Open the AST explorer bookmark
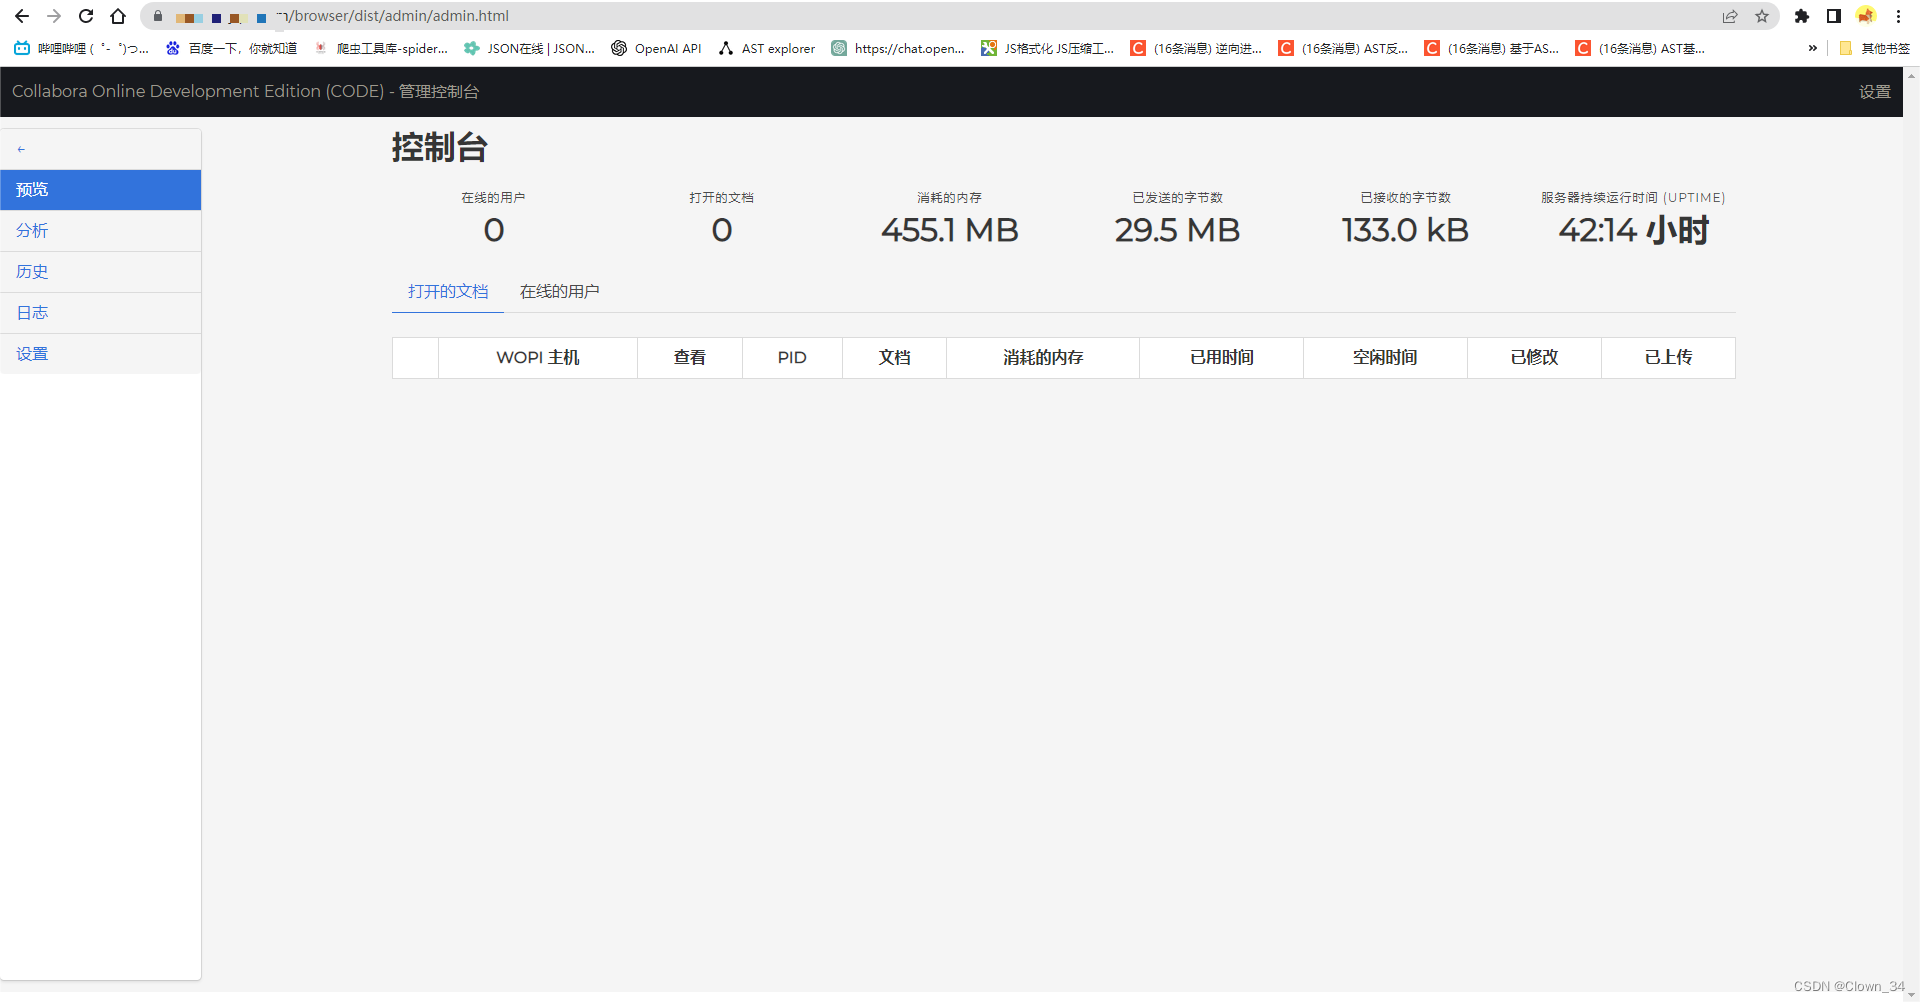The image size is (1920, 1002). 767,48
